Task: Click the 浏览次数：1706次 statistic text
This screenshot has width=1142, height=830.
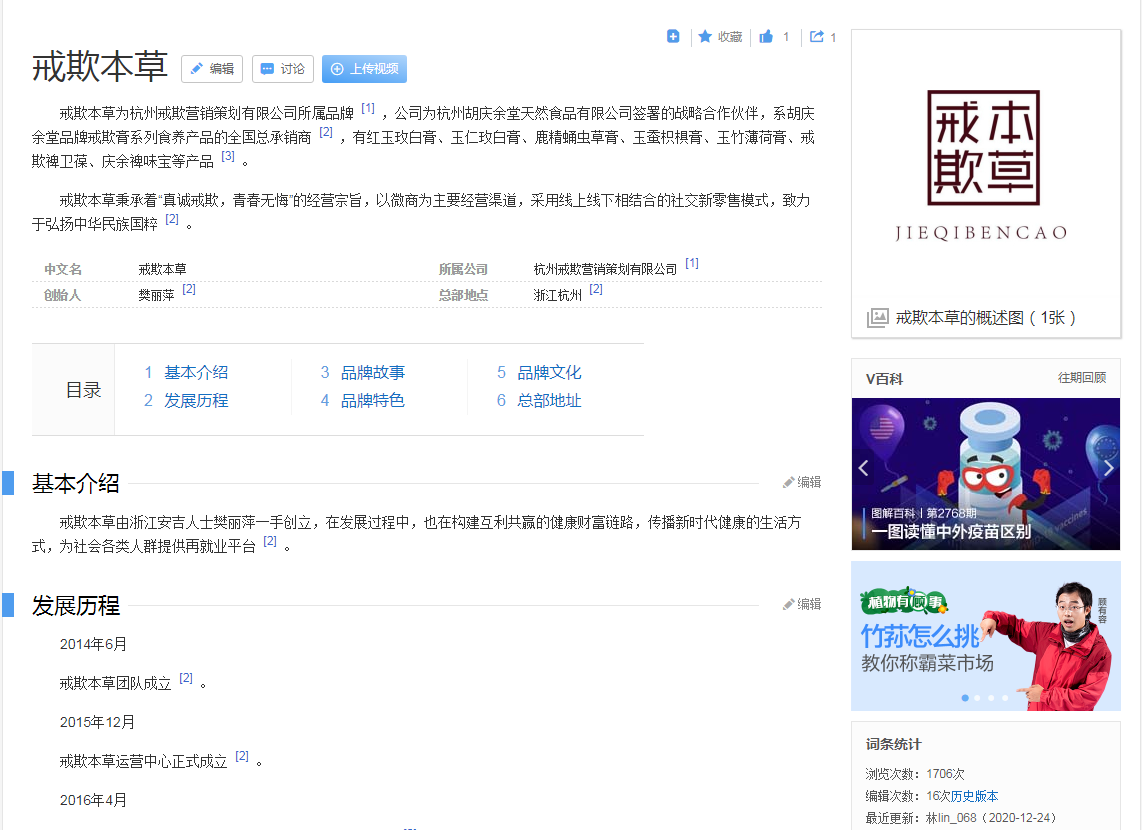Action: click(x=915, y=774)
